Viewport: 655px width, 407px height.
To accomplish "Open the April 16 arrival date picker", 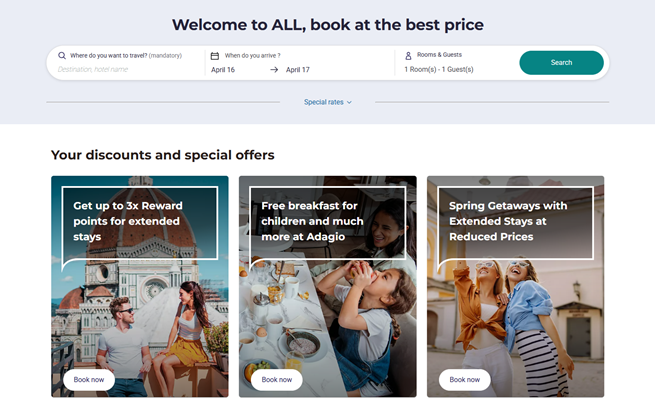I will coord(223,70).
